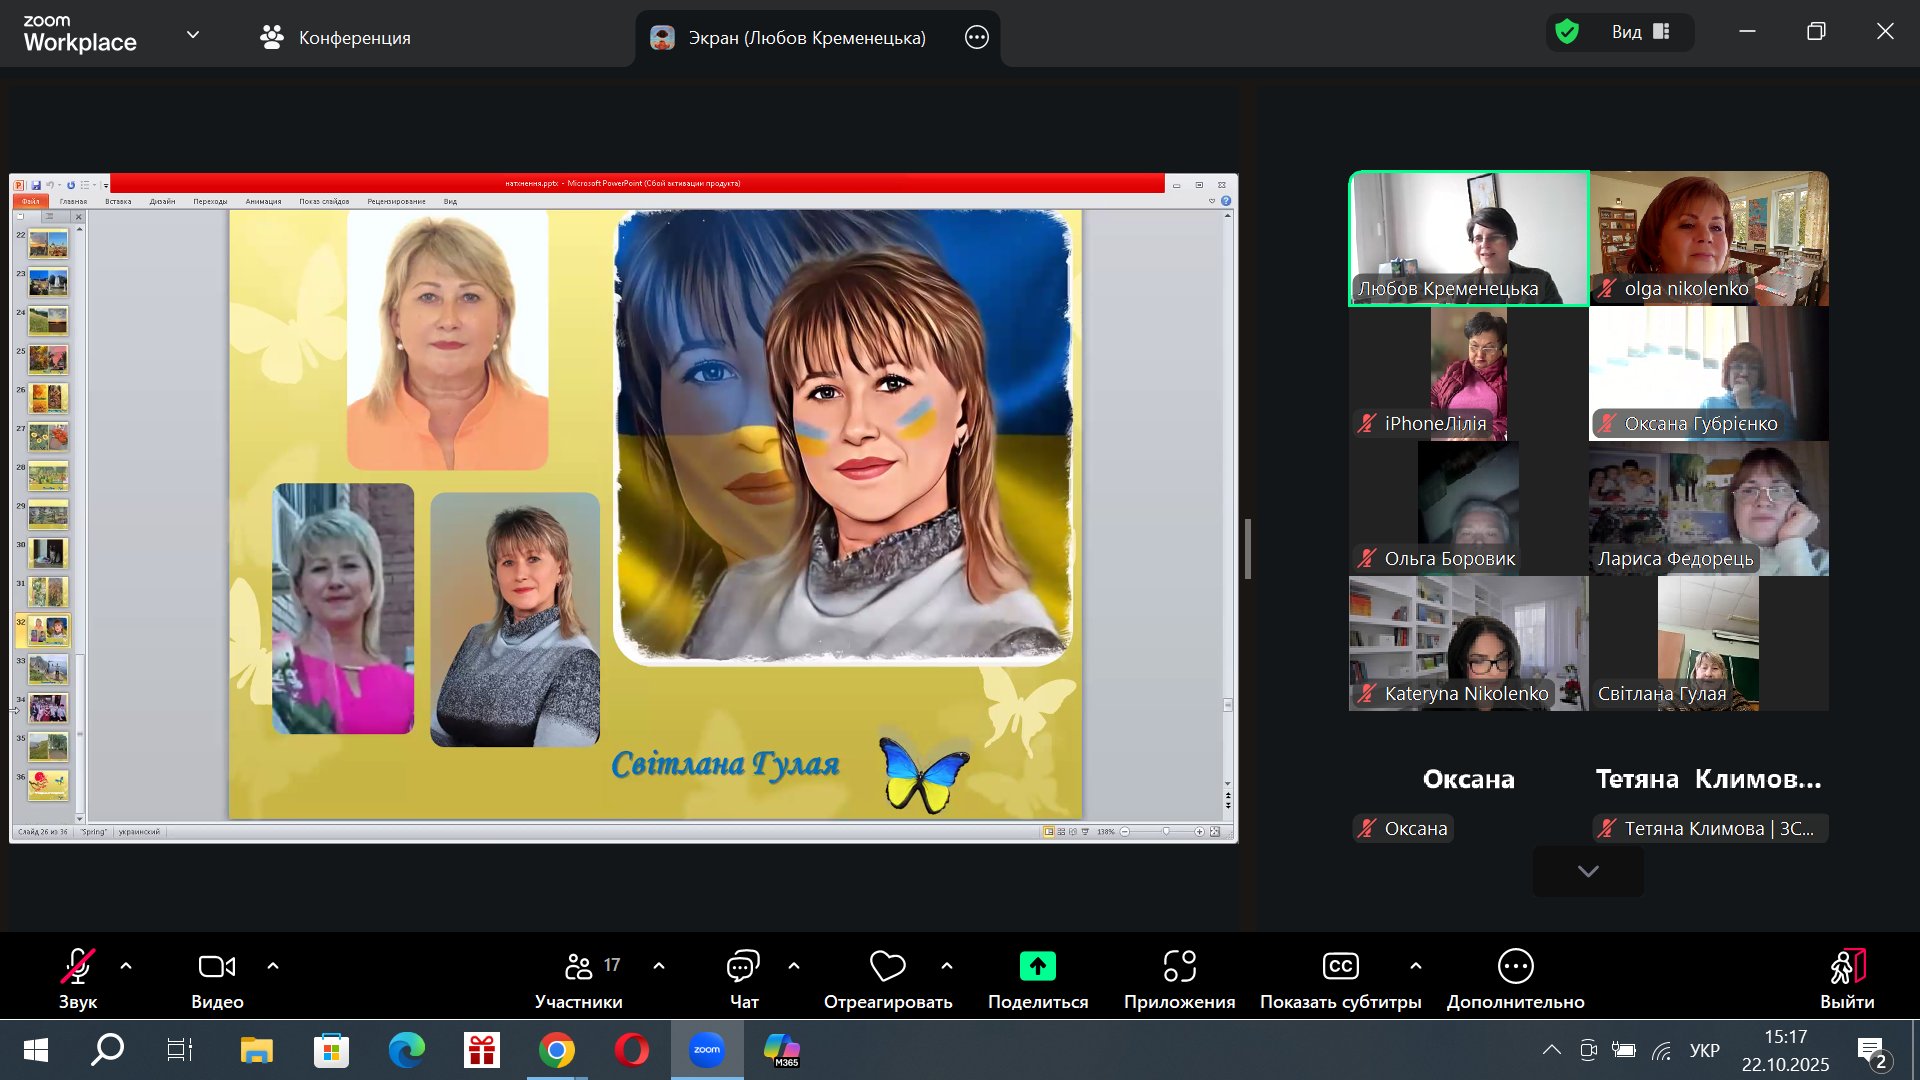Switch to the Конференция tab
This screenshot has height=1080, width=1920.
pyautogui.click(x=335, y=38)
